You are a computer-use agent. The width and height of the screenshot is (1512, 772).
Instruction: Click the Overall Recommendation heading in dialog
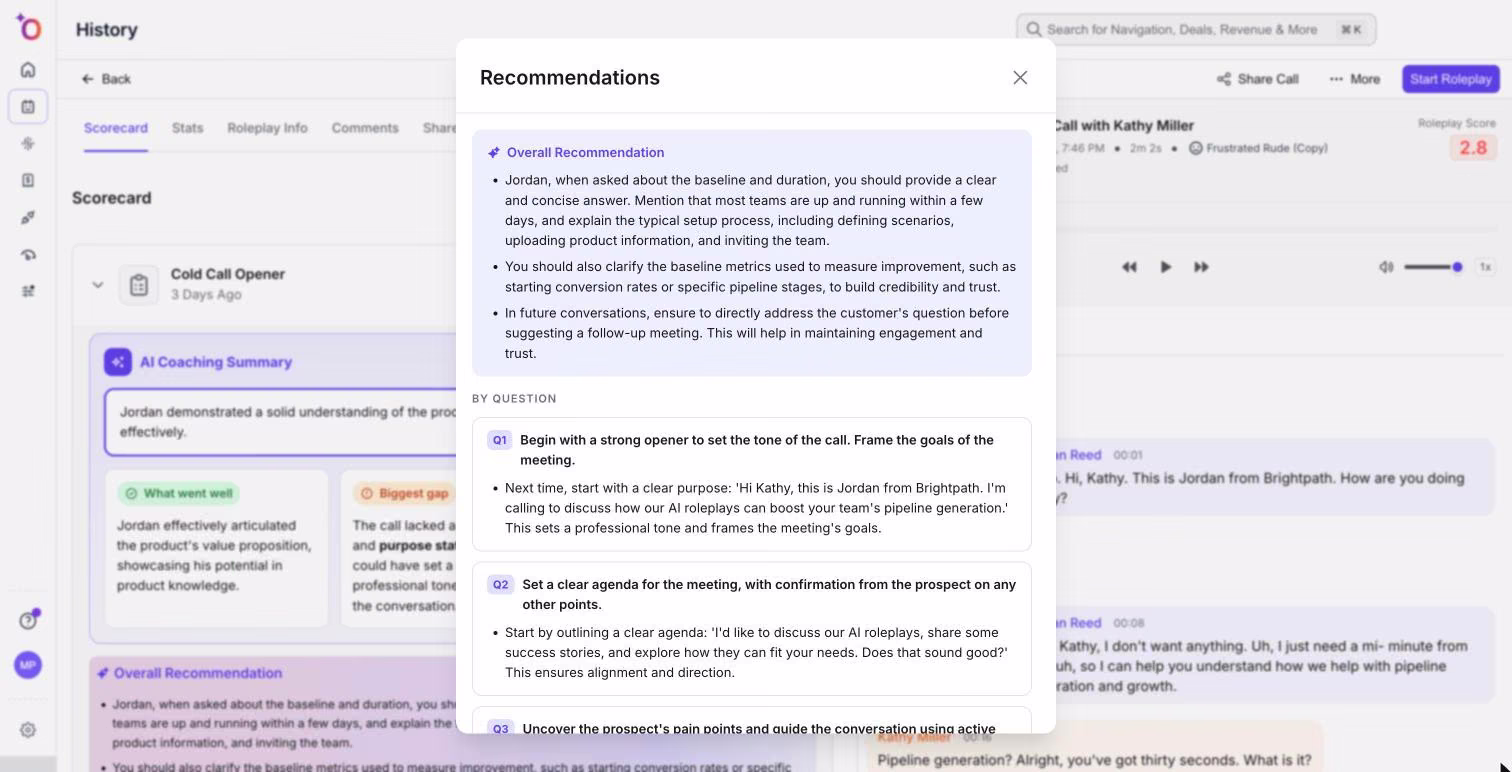(x=585, y=152)
